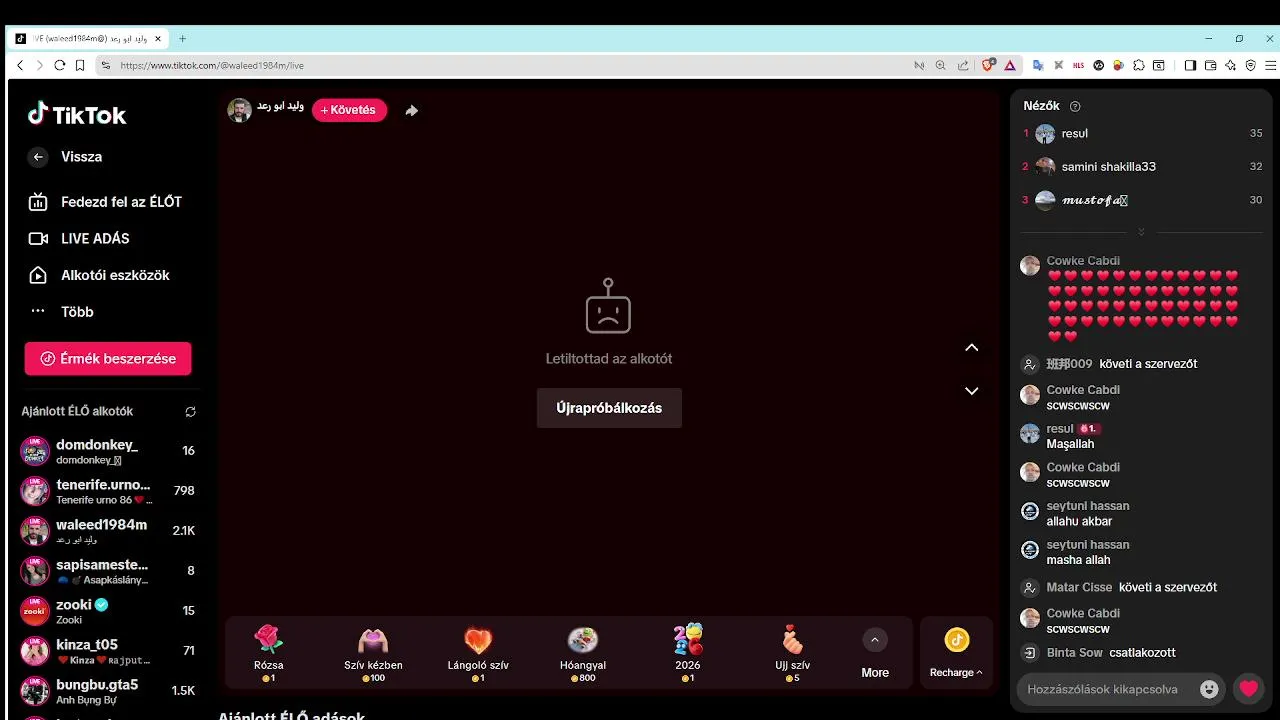Follow the creator with Követés button
Viewport: 1280px width, 720px height.
[349, 110]
